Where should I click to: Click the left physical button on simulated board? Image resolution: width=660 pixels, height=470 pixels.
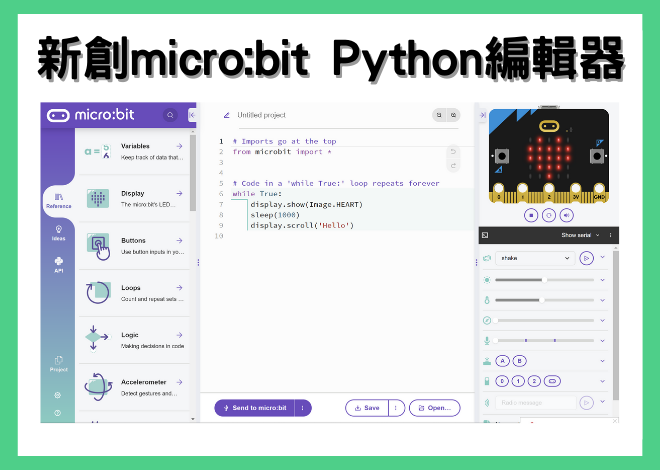(501, 157)
